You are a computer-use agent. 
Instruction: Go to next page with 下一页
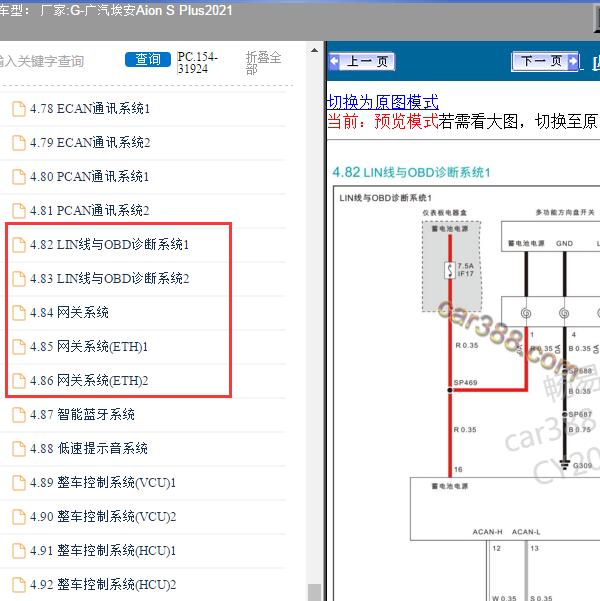pos(545,61)
